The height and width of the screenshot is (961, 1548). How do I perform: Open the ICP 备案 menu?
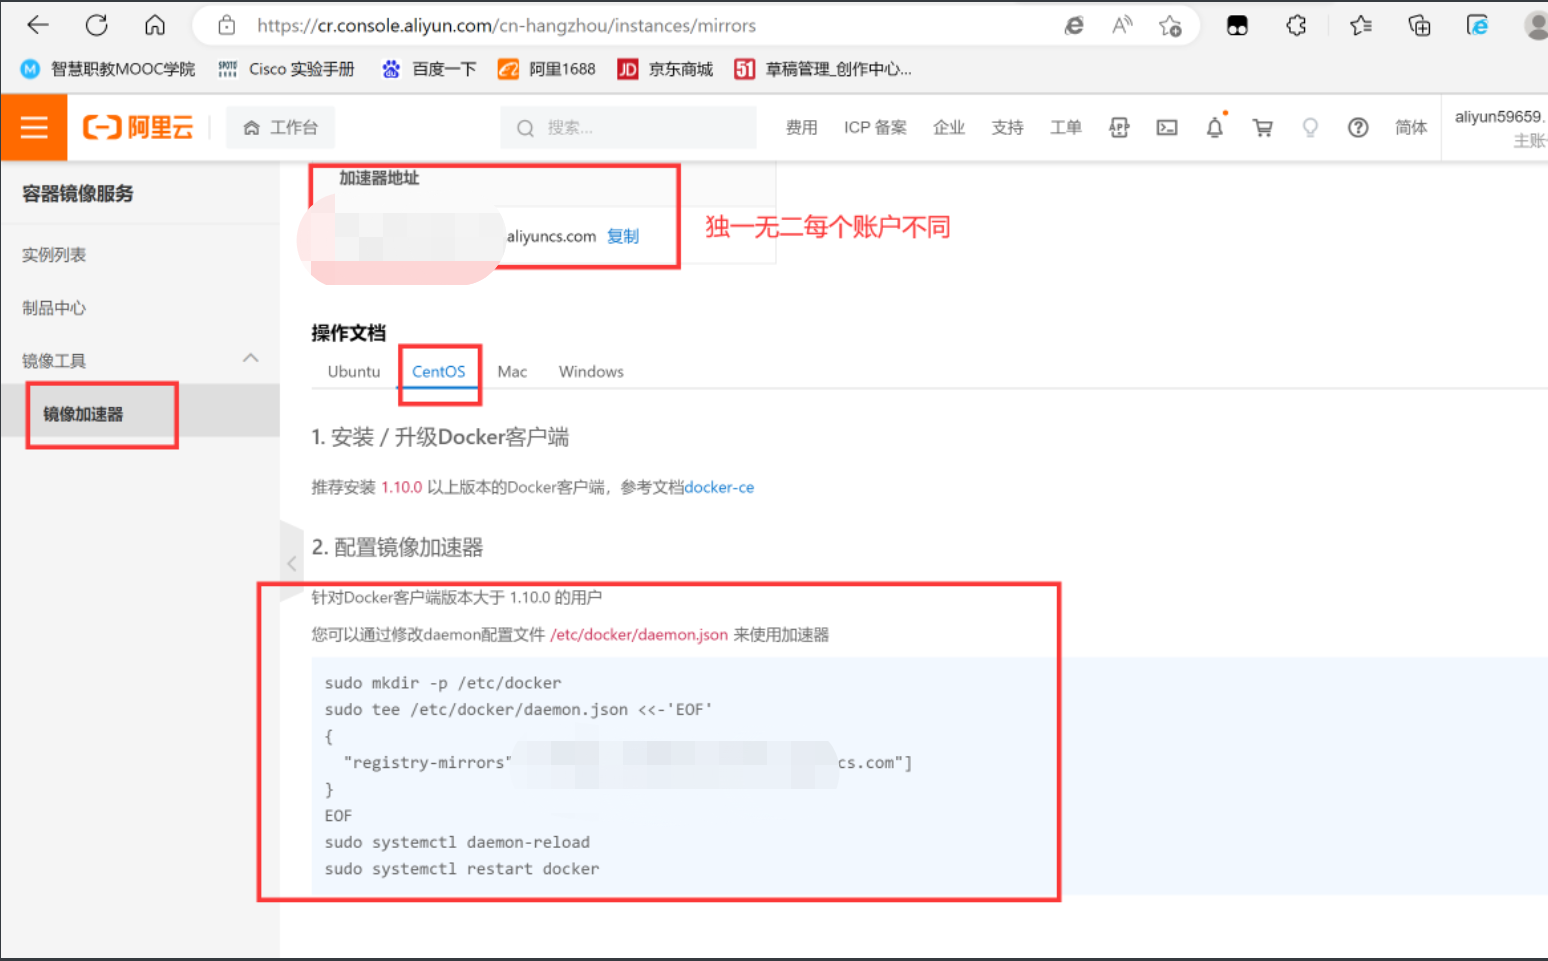[875, 127]
